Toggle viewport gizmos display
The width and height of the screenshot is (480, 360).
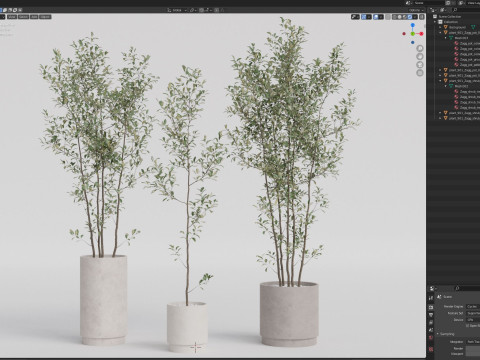364,17
